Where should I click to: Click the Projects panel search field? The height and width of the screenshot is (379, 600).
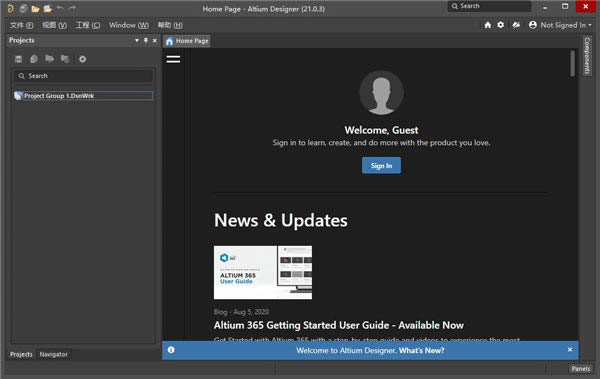click(83, 76)
